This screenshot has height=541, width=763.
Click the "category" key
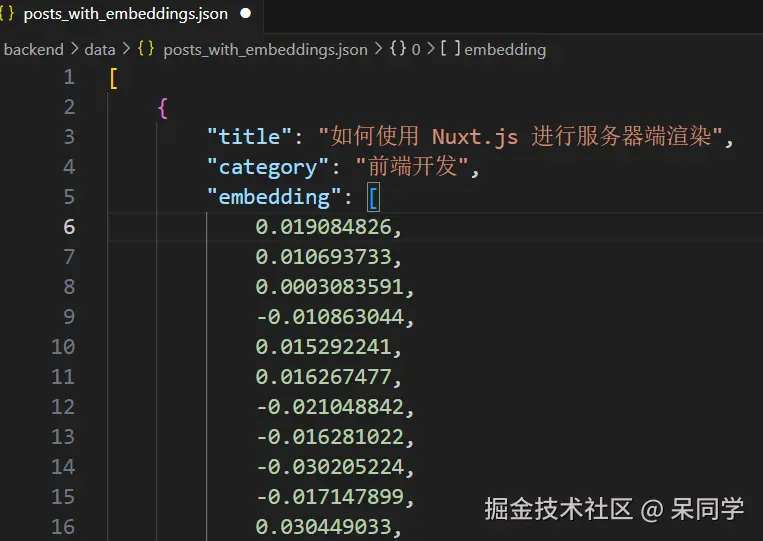tap(268, 167)
